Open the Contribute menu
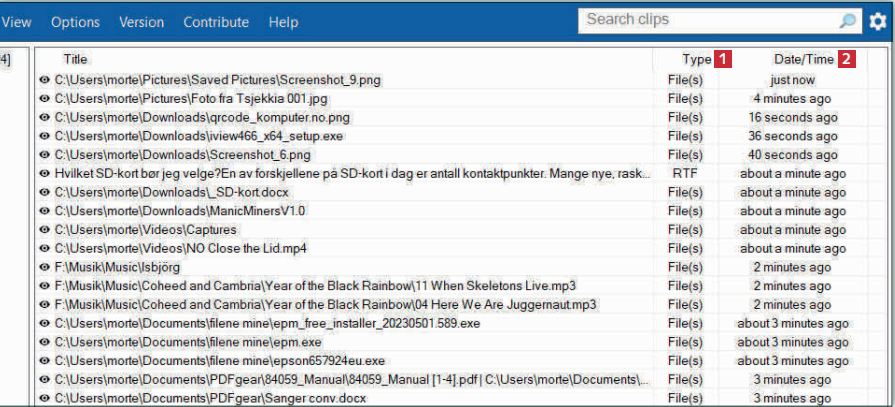This screenshot has width=895, height=407. (216, 22)
